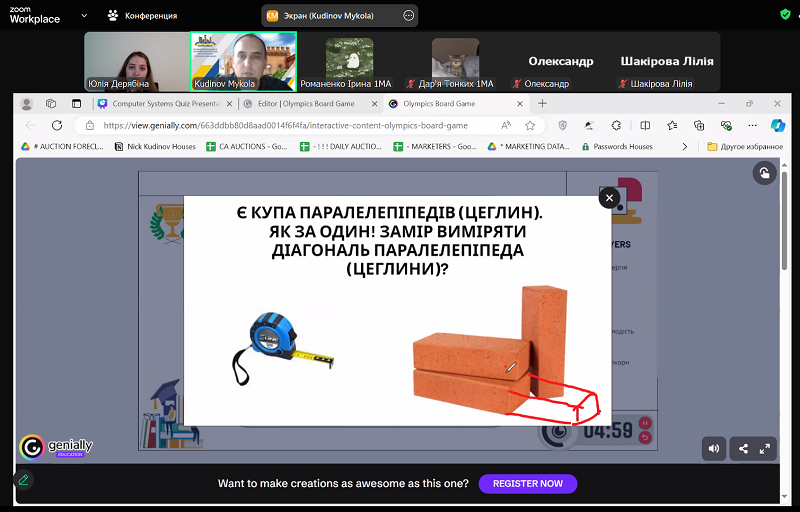The height and width of the screenshot is (512, 800).
Task: Pause the countdown timer
Action: click(x=645, y=423)
